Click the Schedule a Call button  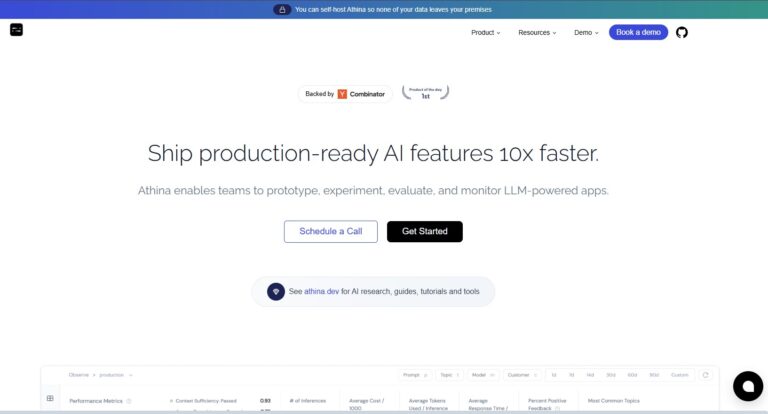(331, 231)
